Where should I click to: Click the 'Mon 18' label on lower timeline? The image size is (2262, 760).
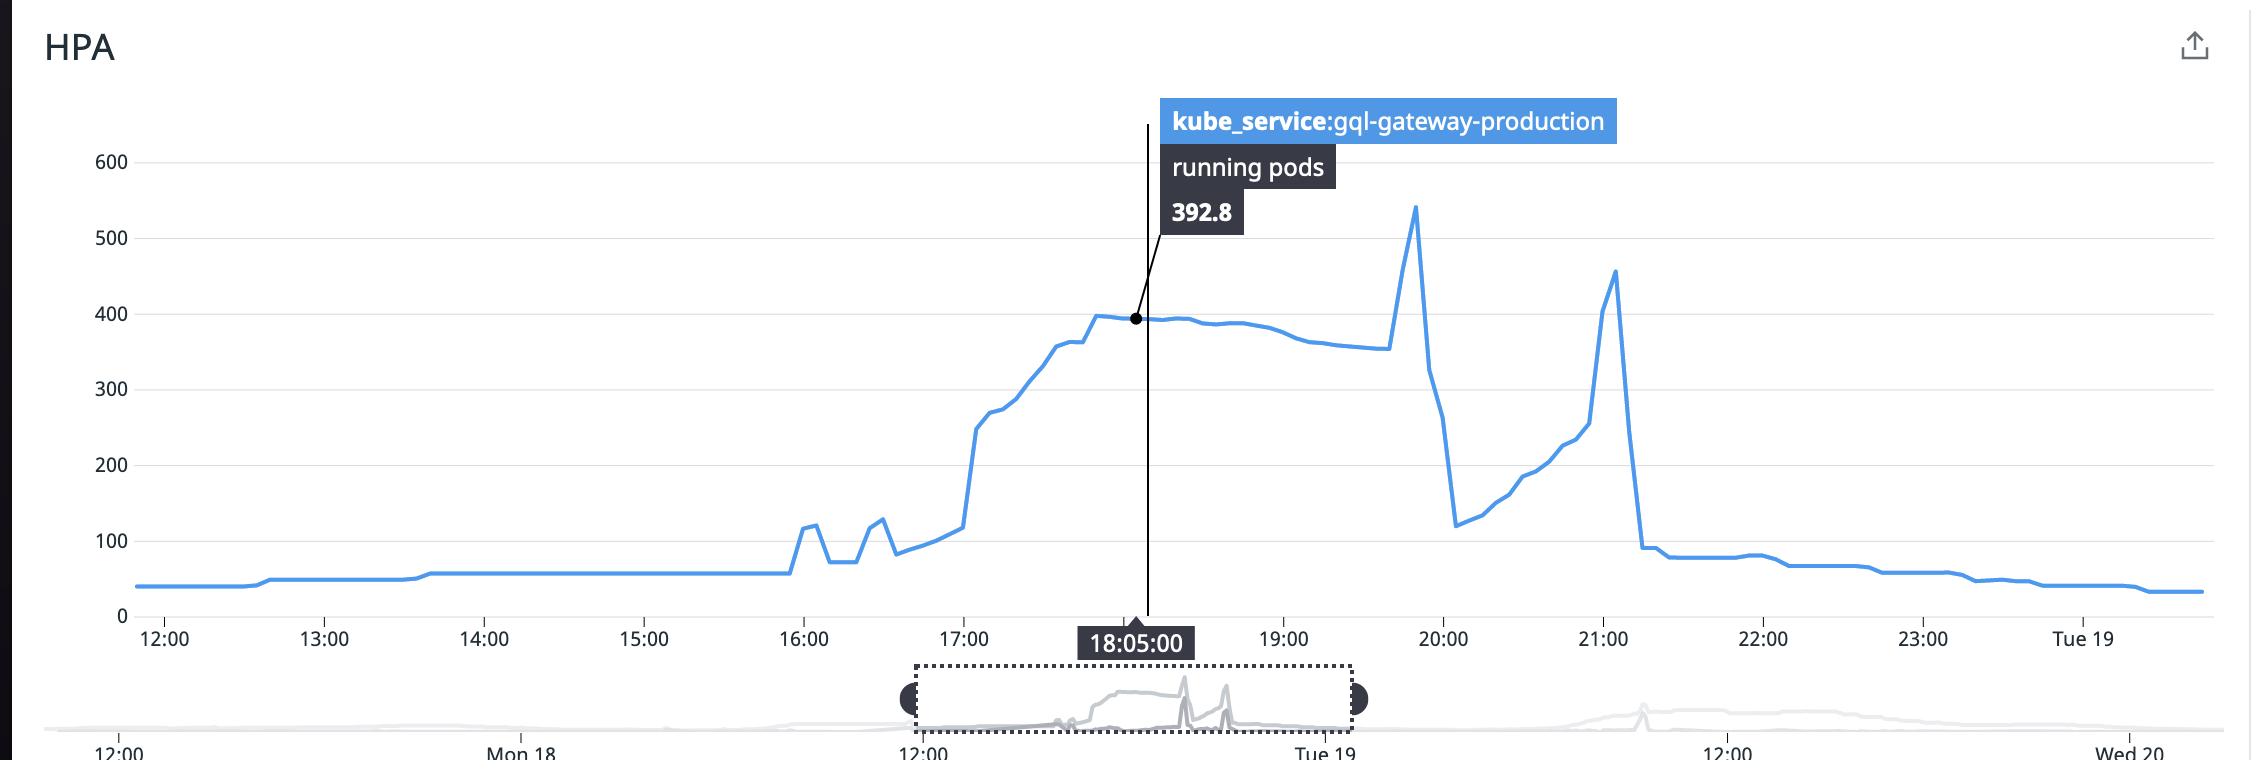520,755
